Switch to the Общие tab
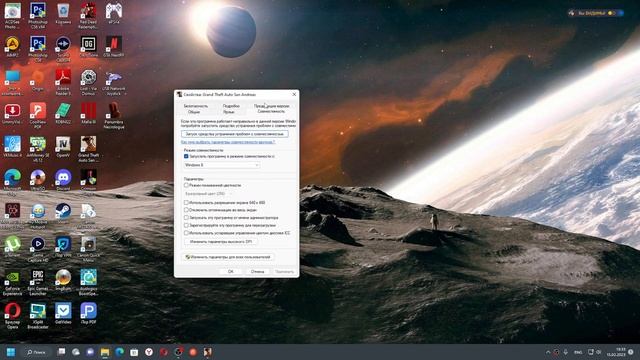Image resolution: width=640 pixels, height=360 pixels. coord(194,111)
